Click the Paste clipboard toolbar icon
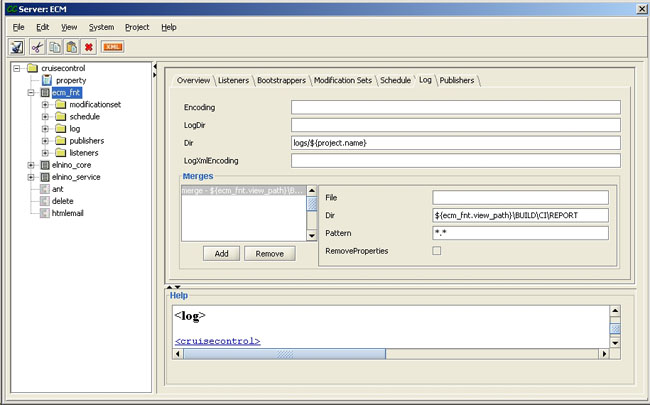The height and width of the screenshot is (405, 650). [71, 47]
